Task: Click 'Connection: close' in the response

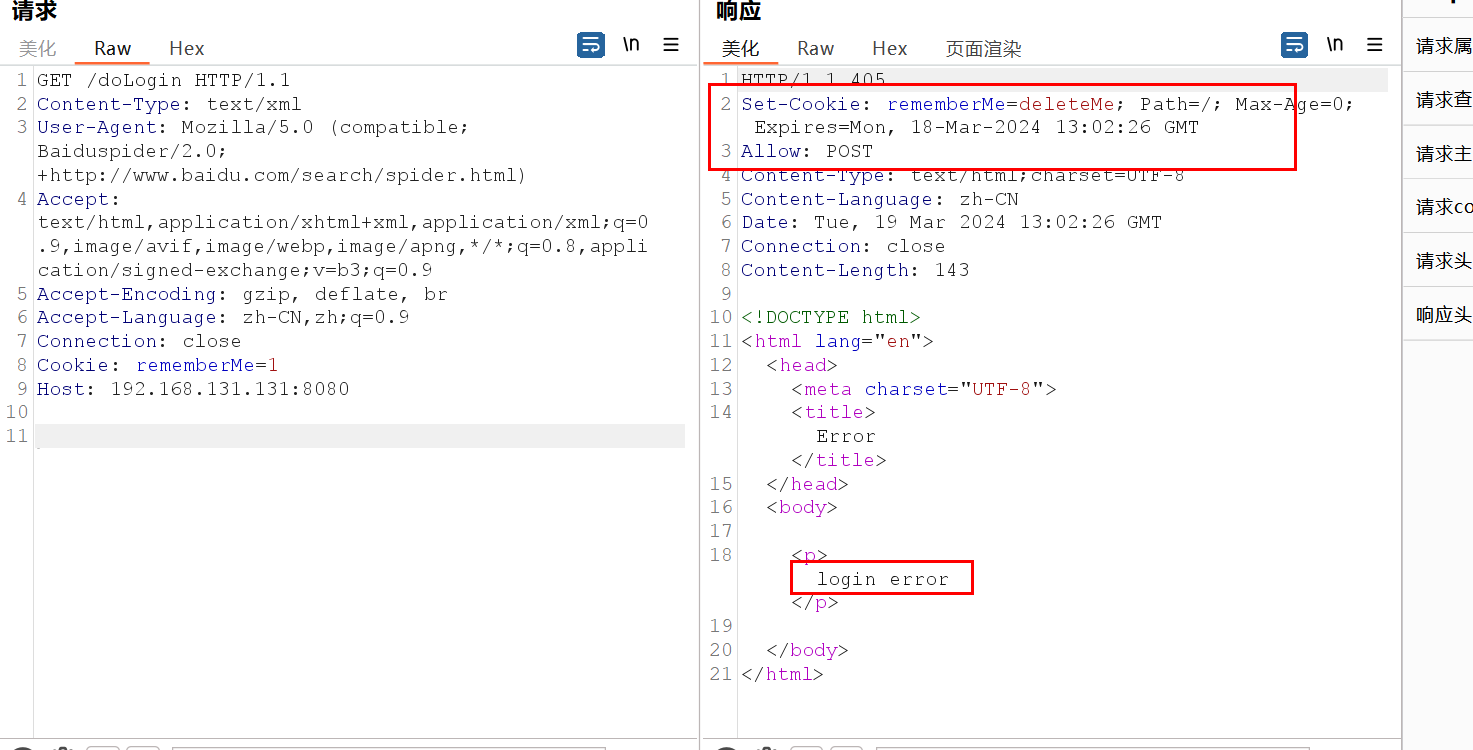Action: click(x=843, y=246)
